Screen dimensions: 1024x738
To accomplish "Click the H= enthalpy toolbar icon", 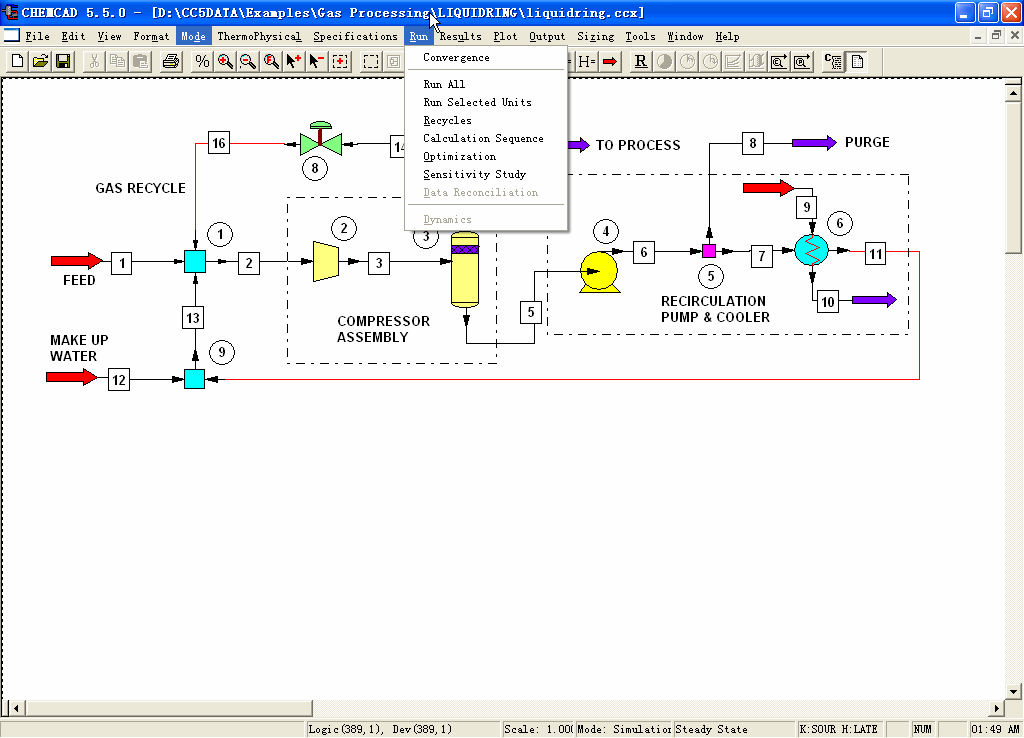I will (x=586, y=61).
